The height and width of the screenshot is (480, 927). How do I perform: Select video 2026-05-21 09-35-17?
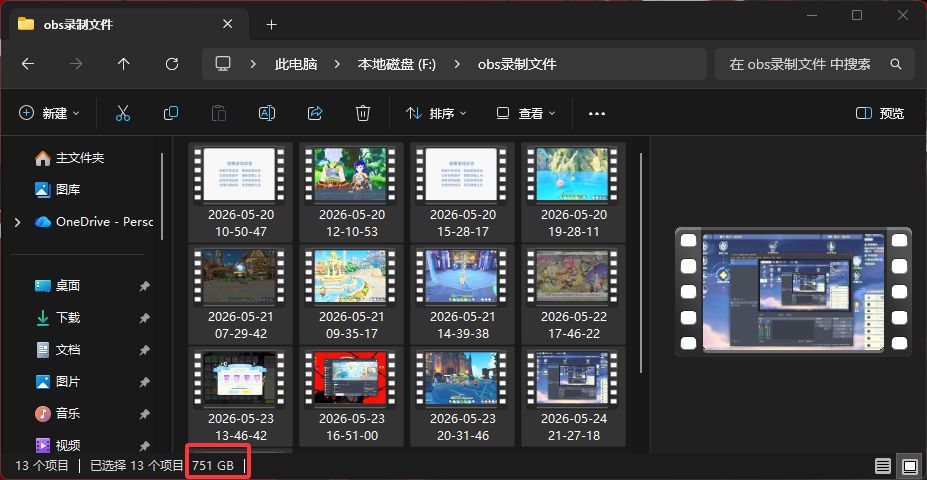coord(352,294)
